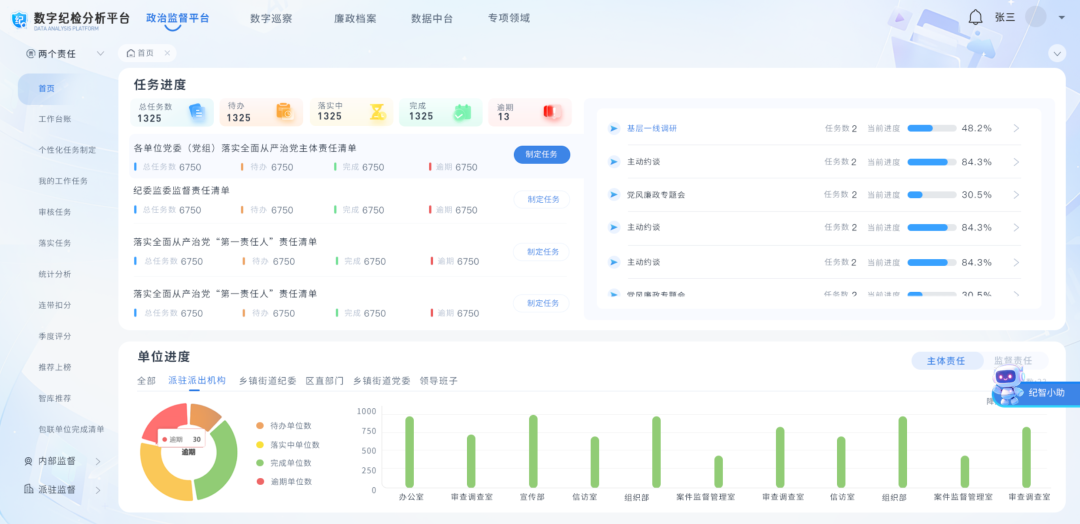Switch to 数字巡察 tab
The image size is (1080, 524).
tap(271, 19)
